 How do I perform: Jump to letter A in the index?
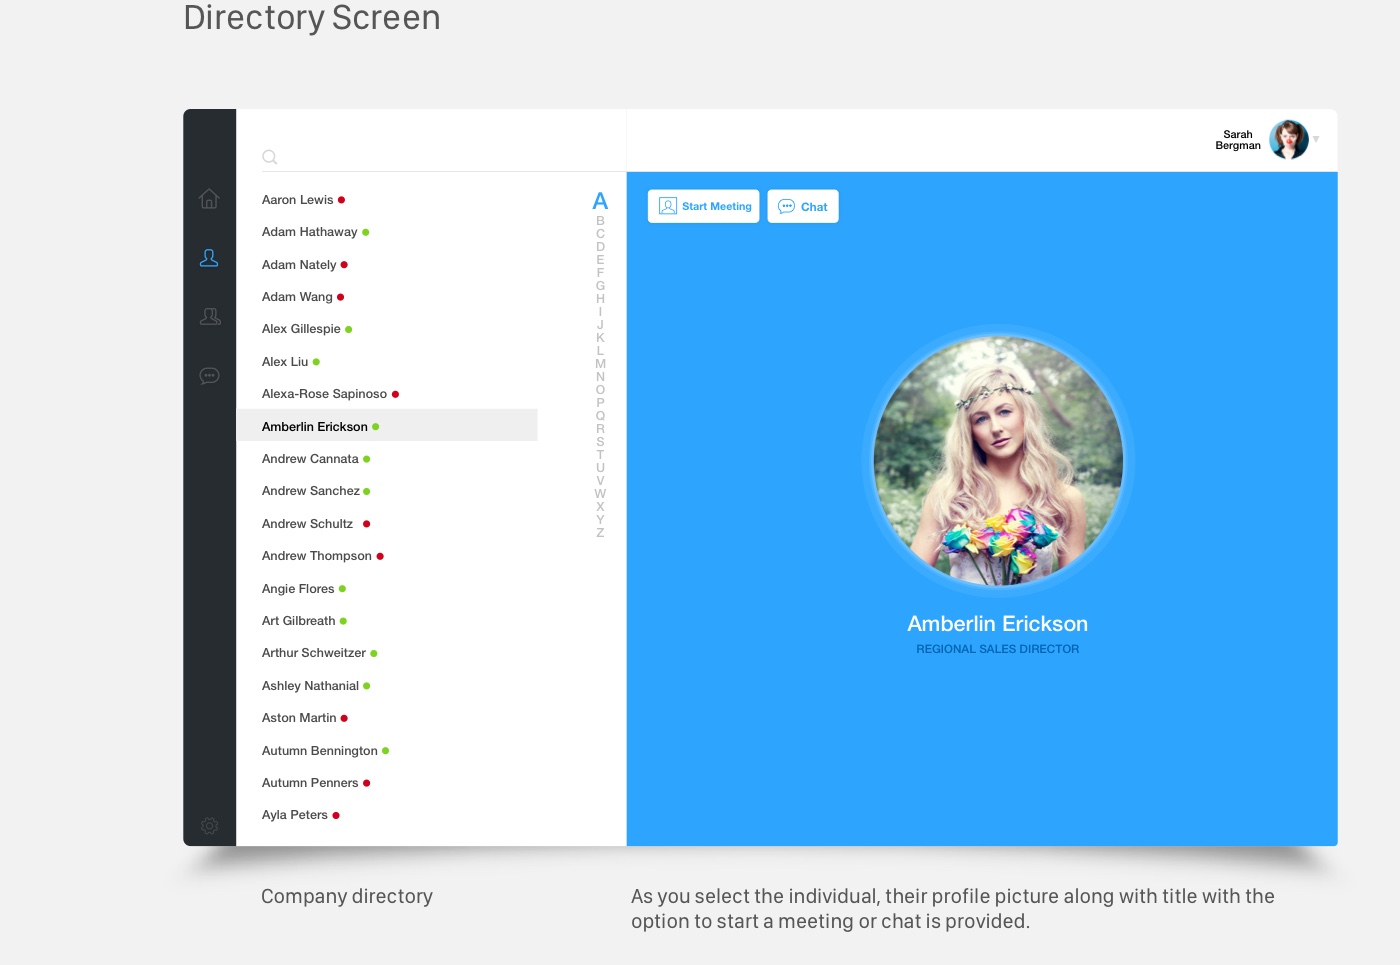pos(600,202)
